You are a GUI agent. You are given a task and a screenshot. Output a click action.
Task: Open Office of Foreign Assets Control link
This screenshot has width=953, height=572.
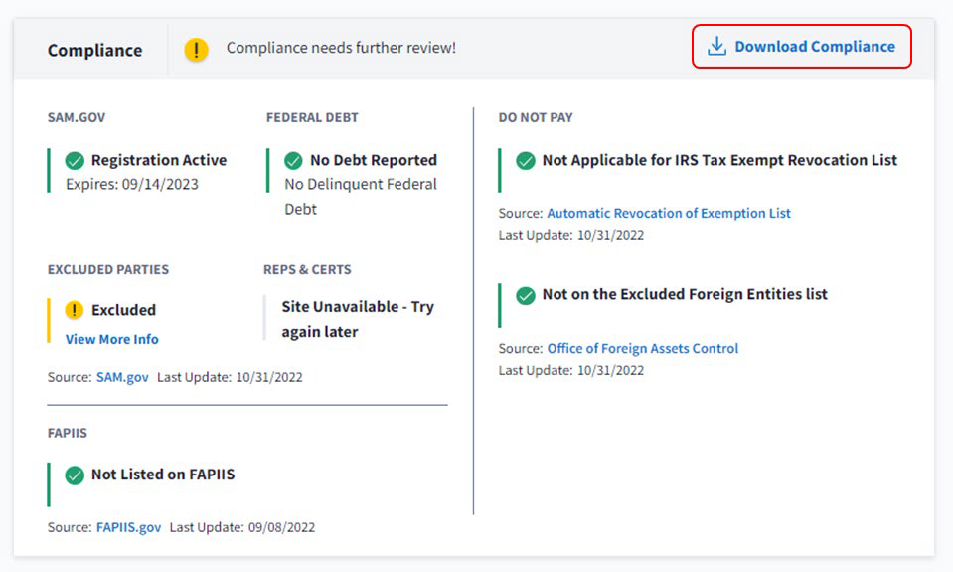pyautogui.click(x=642, y=349)
